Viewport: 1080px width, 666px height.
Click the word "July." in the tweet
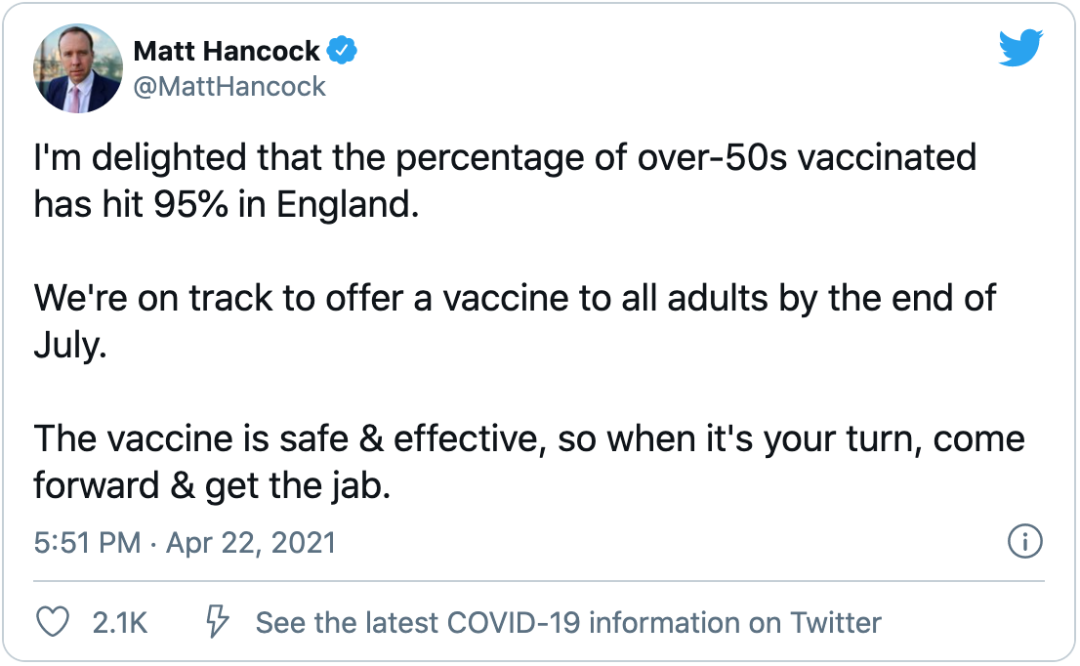tap(70, 345)
